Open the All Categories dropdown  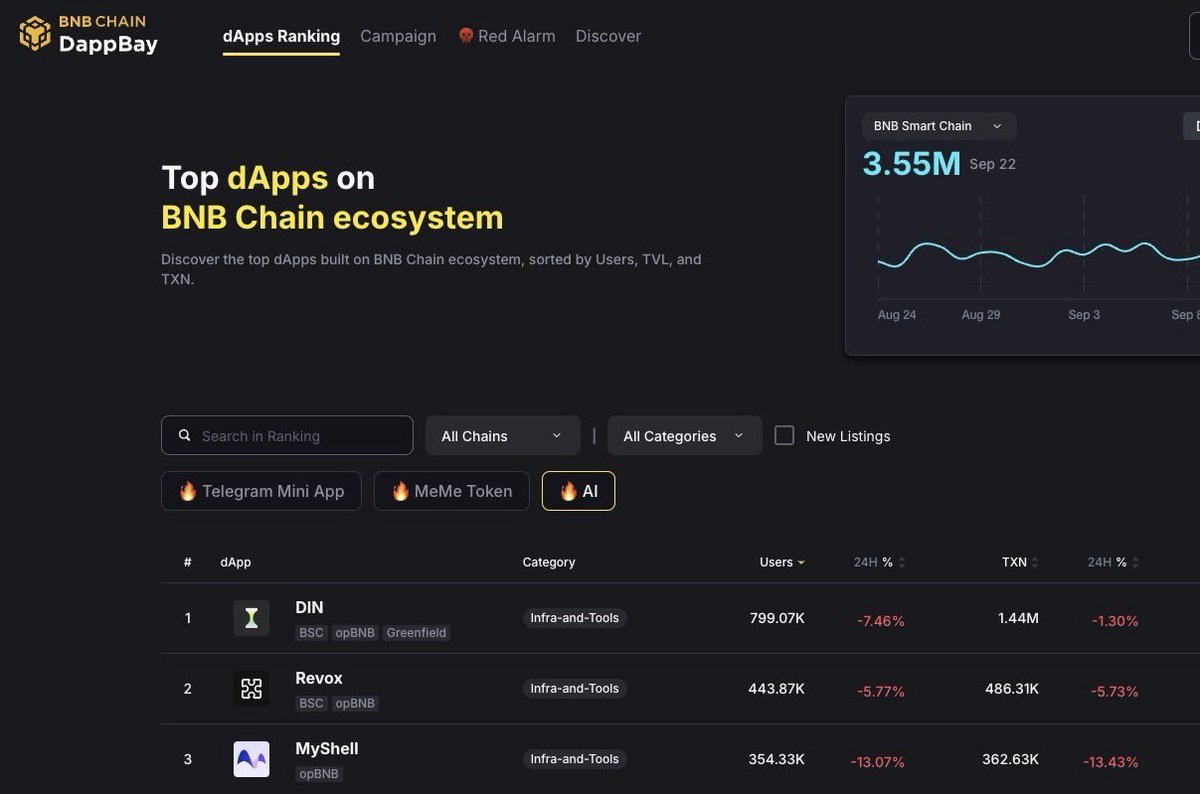(684, 435)
